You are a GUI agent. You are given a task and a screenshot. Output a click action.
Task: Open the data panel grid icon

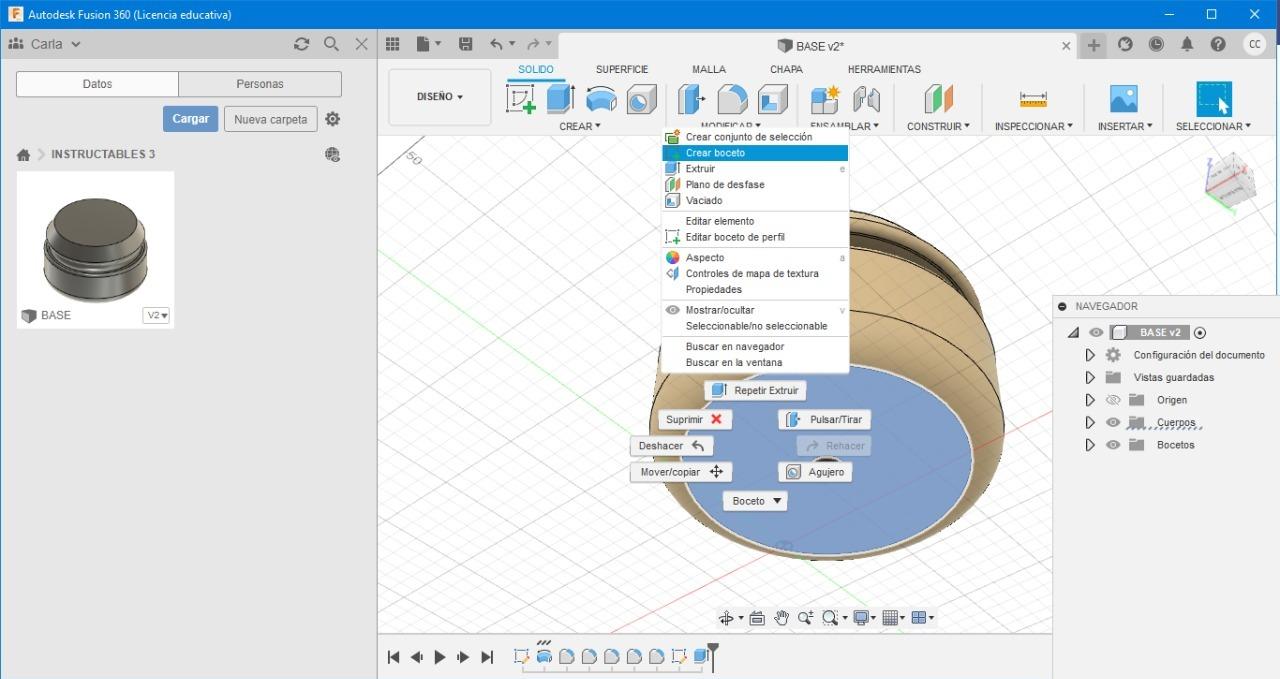coord(393,44)
